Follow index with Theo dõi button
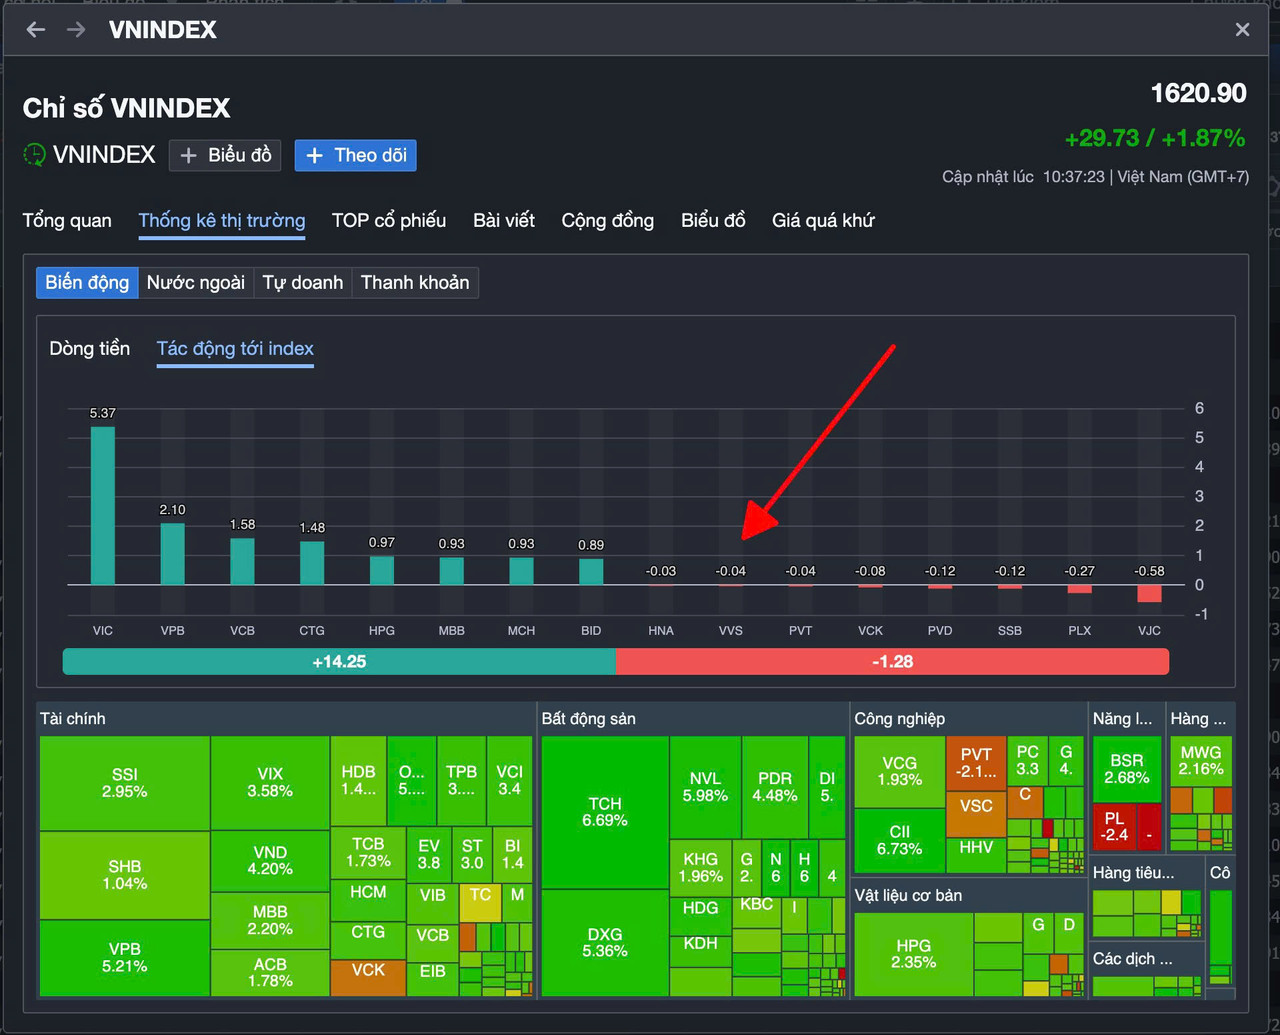Screen dimensions: 1280x1035 click(x=355, y=155)
